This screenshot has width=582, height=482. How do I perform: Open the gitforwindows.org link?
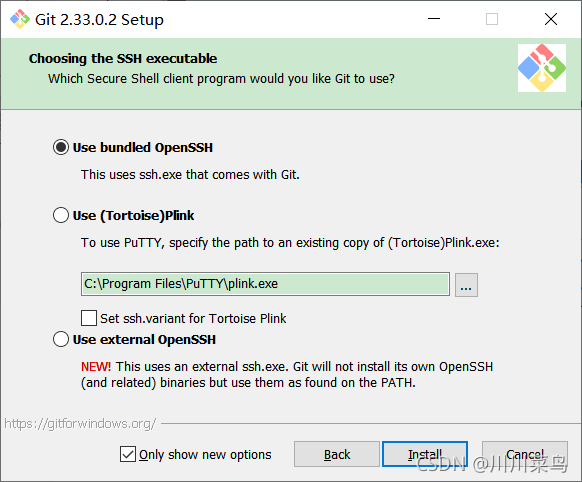pyautogui.click(x=80, y=423)
